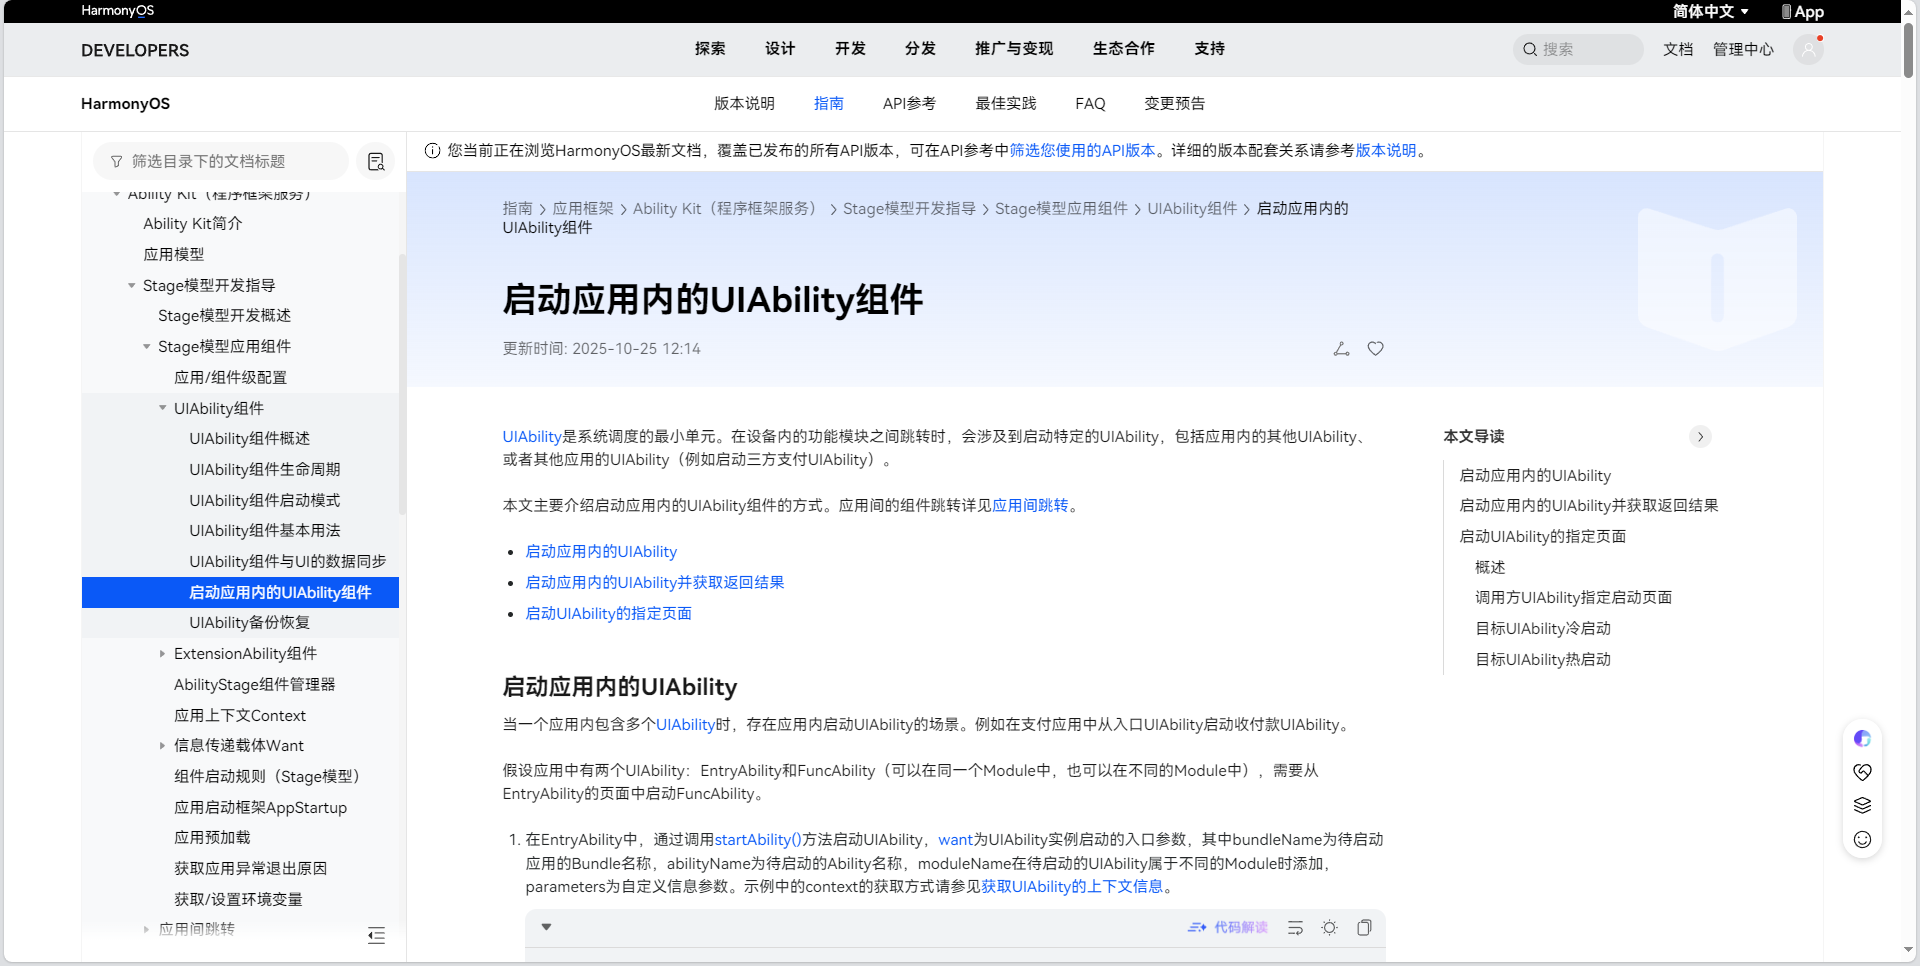Open the 开发 top menu

click(x=850, y=49)
